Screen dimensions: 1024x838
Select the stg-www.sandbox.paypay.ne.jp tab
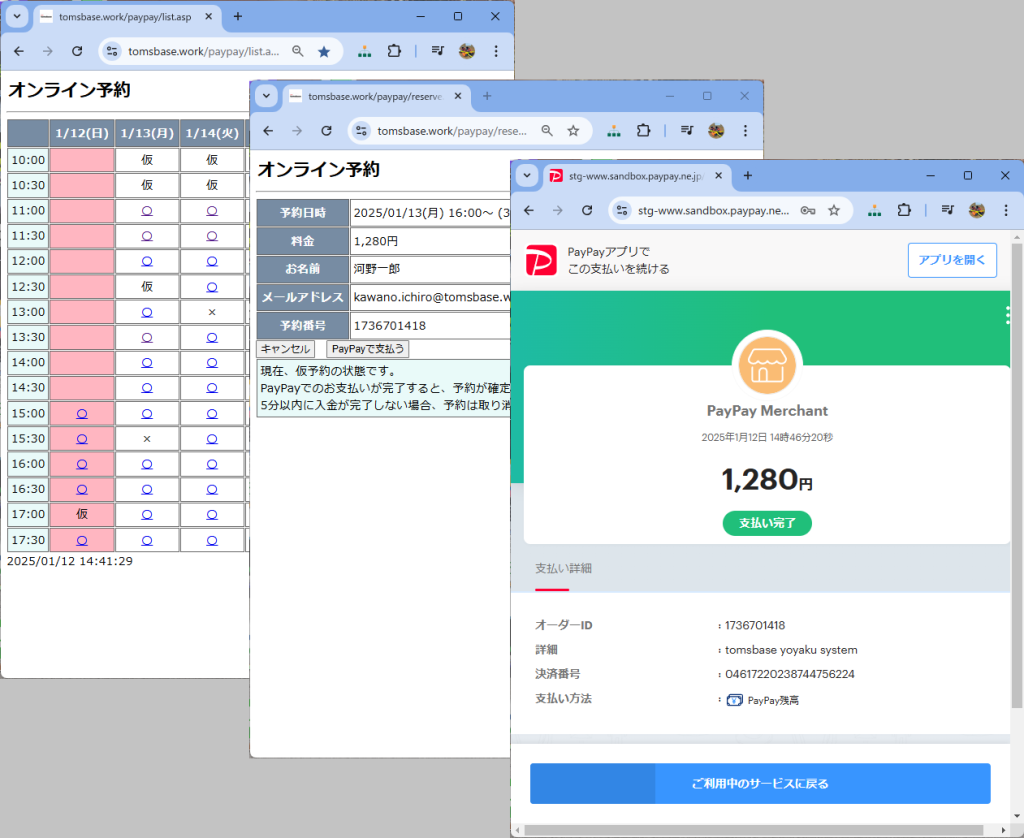[x=636, y=176]
